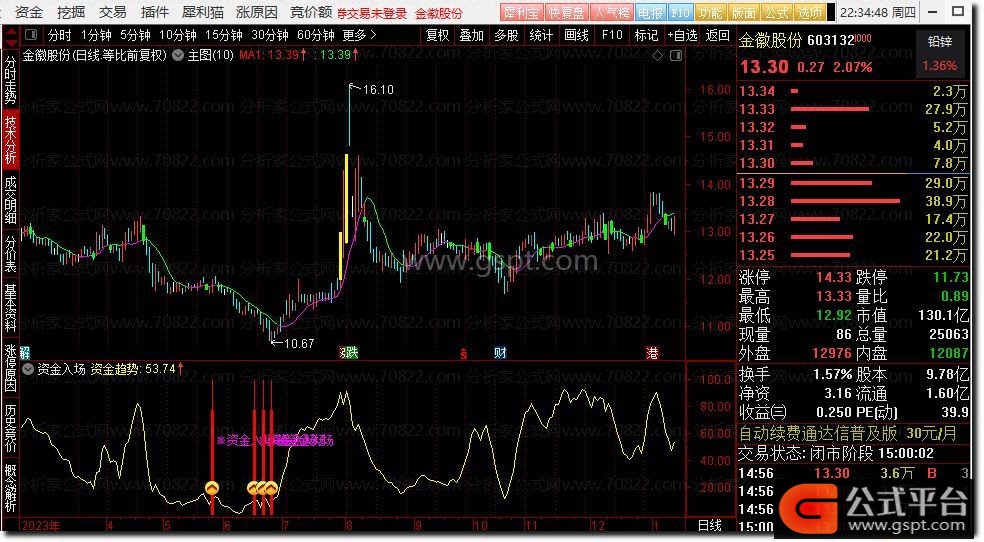This screenshot has height=542, width=984.
Task: Click the 画线 drawing toolbar item
Action: (x=576, y=35)
